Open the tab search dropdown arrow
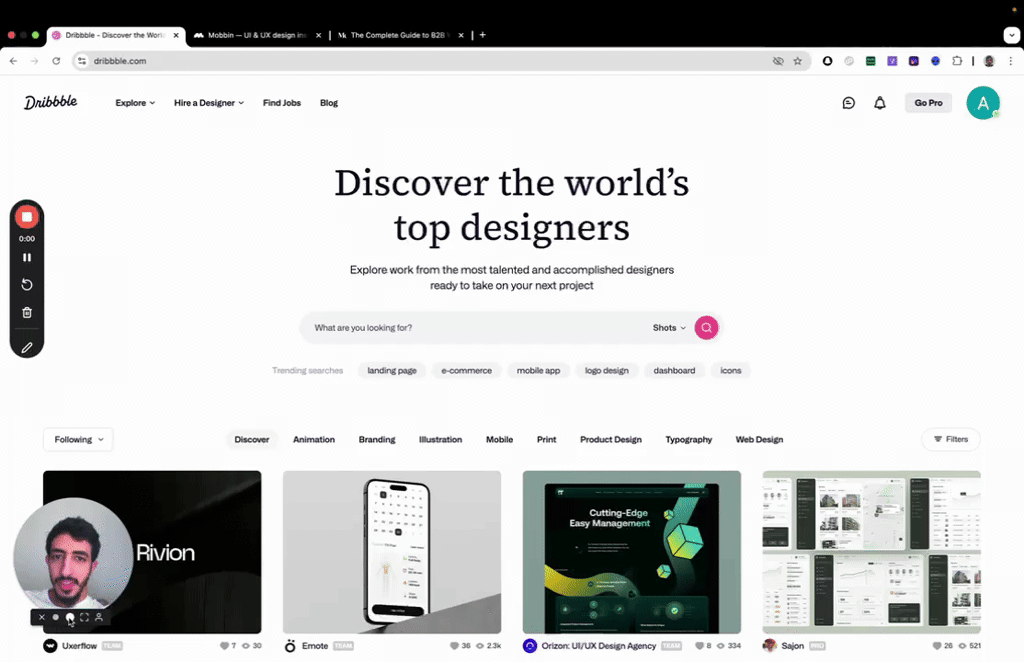The width and height of the screenshot is (1024, 662). (1012, 35)
